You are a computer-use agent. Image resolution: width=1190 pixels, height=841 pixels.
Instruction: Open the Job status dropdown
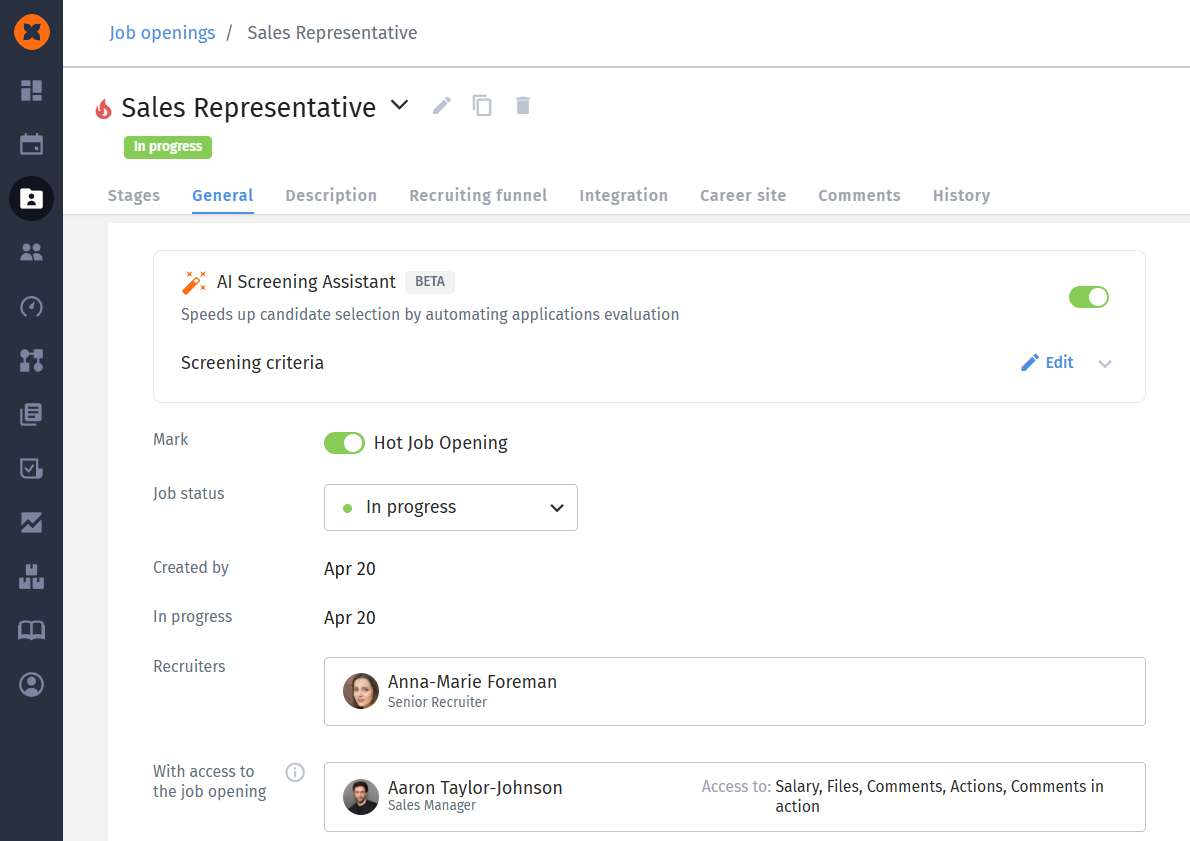tap(451, 508)
